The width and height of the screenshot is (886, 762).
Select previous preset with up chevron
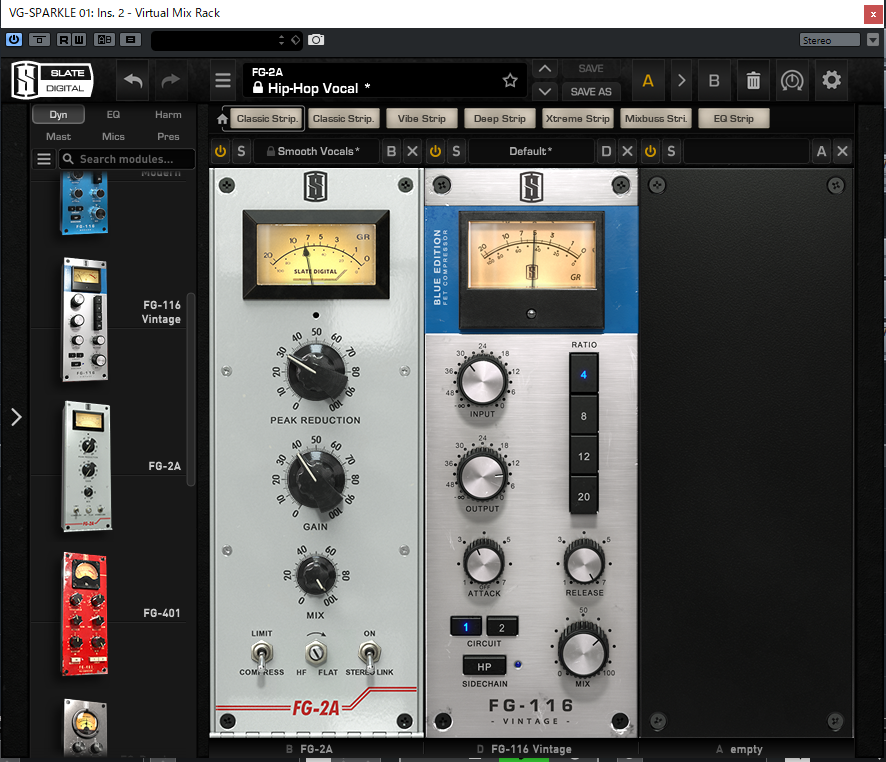coord(545,69)
